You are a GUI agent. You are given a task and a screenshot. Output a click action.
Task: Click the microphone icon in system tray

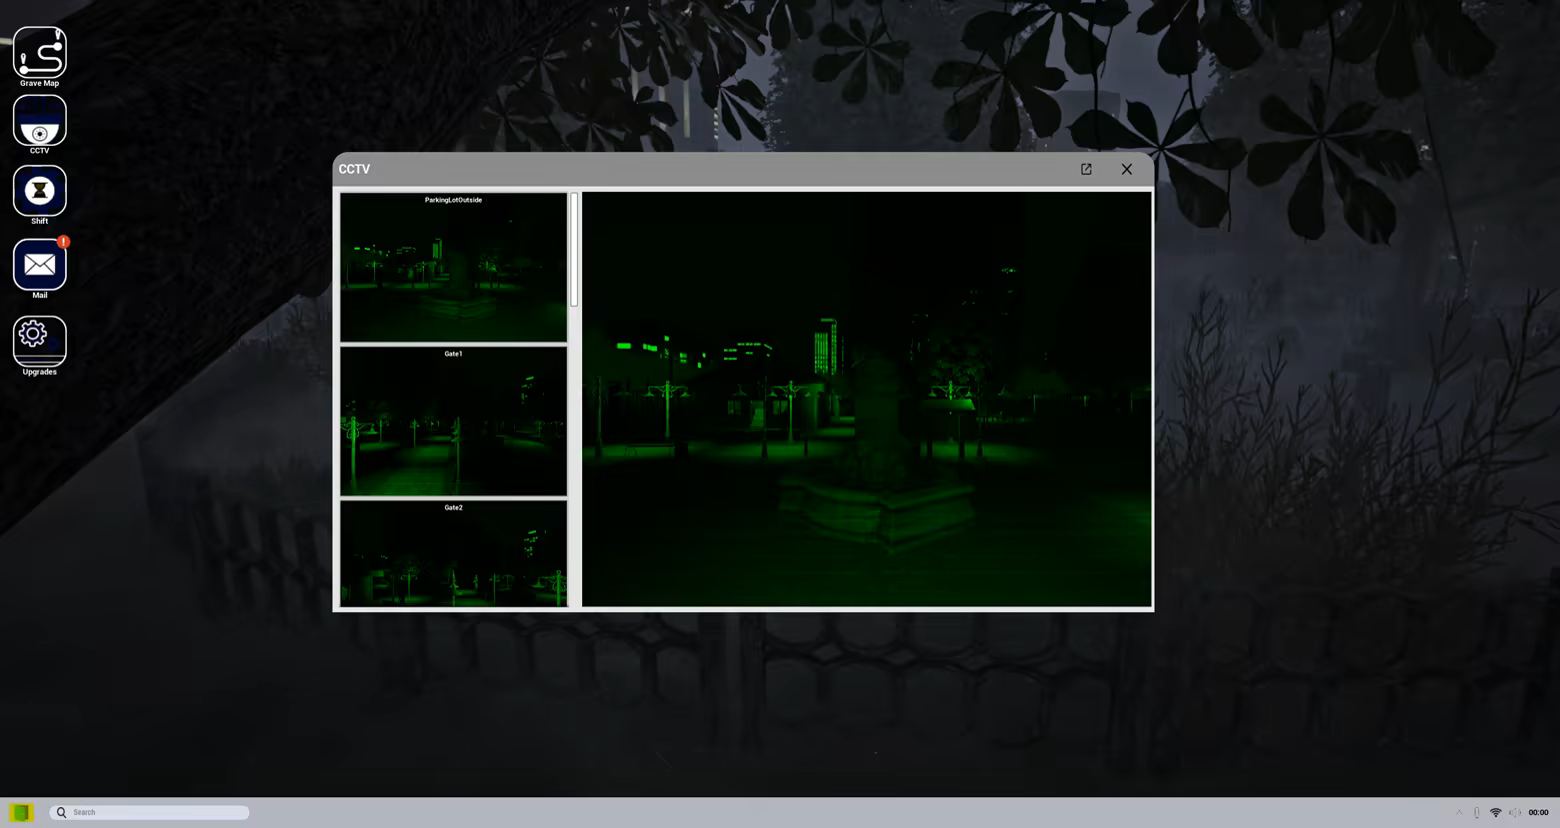pyautogui.click(x=1476, y=812)
